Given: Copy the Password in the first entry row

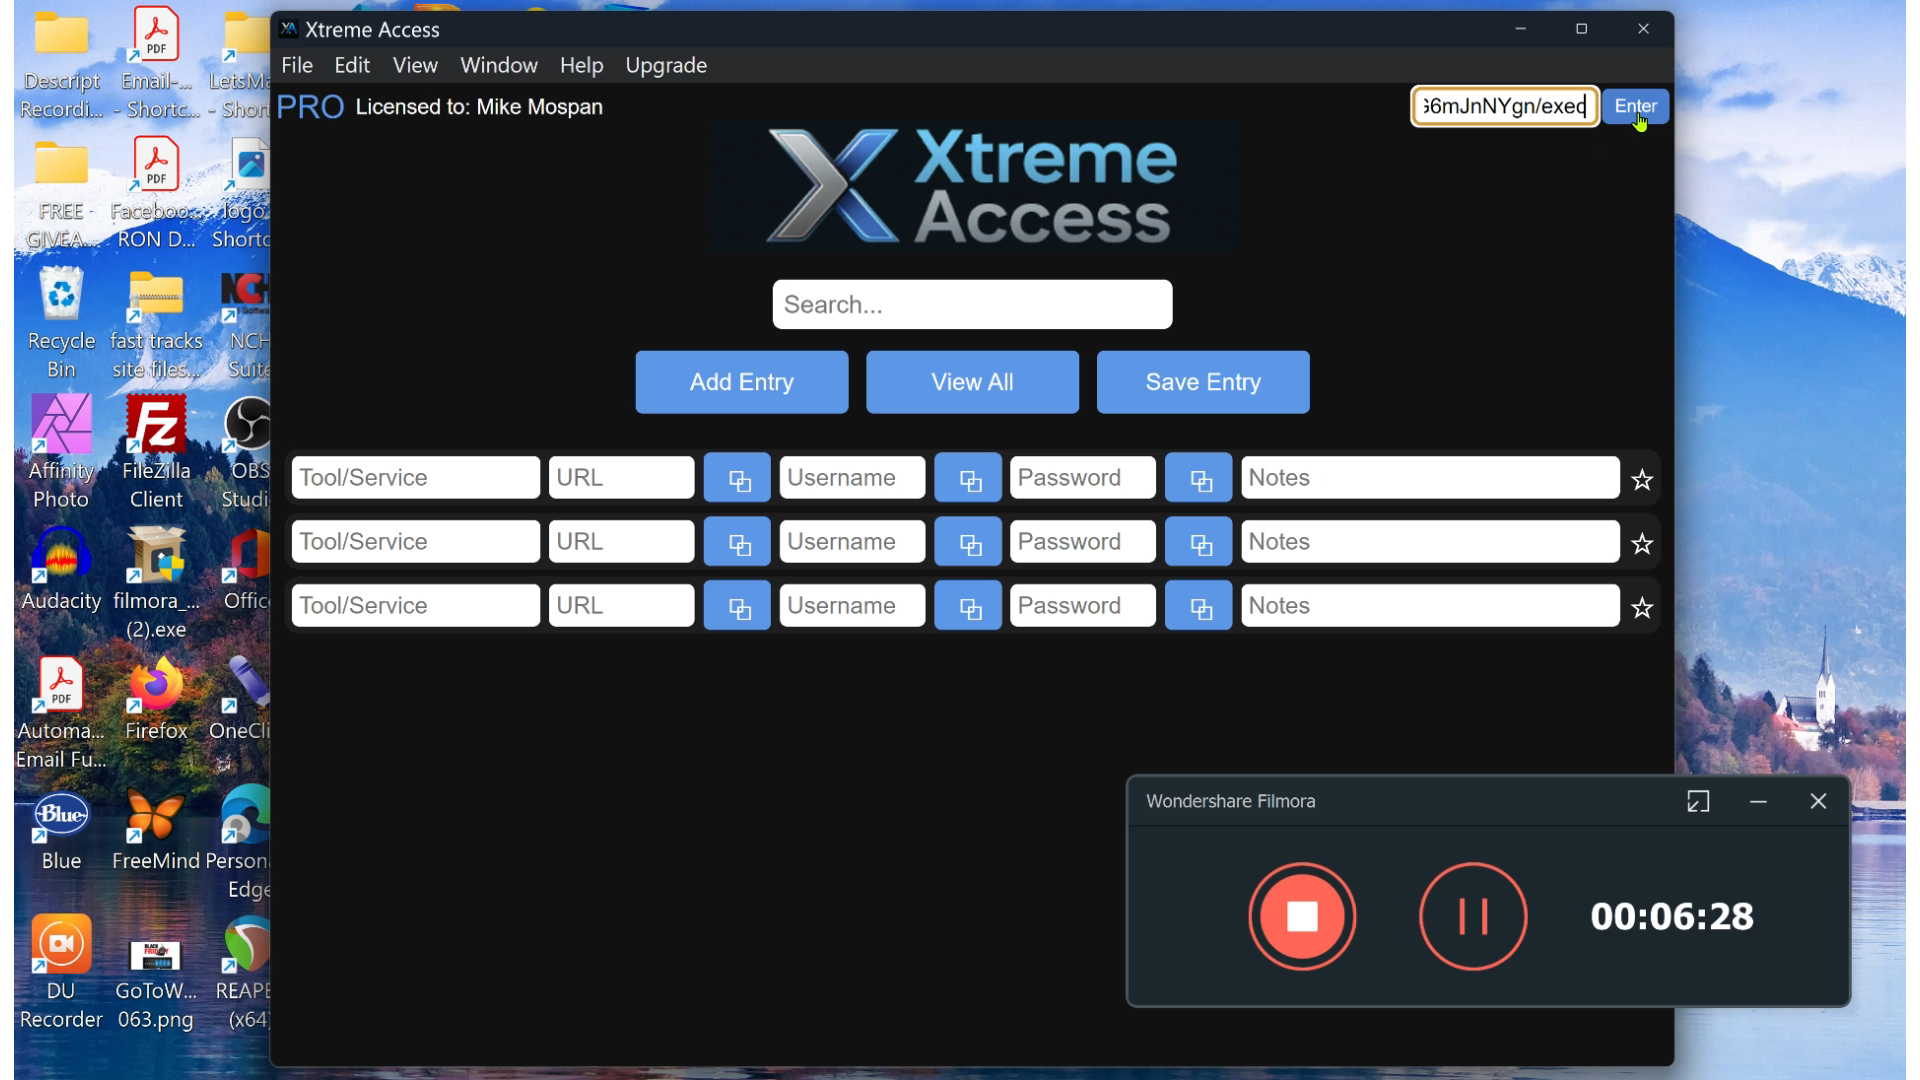Looking at the screenshot, I should pos(1199,478).
